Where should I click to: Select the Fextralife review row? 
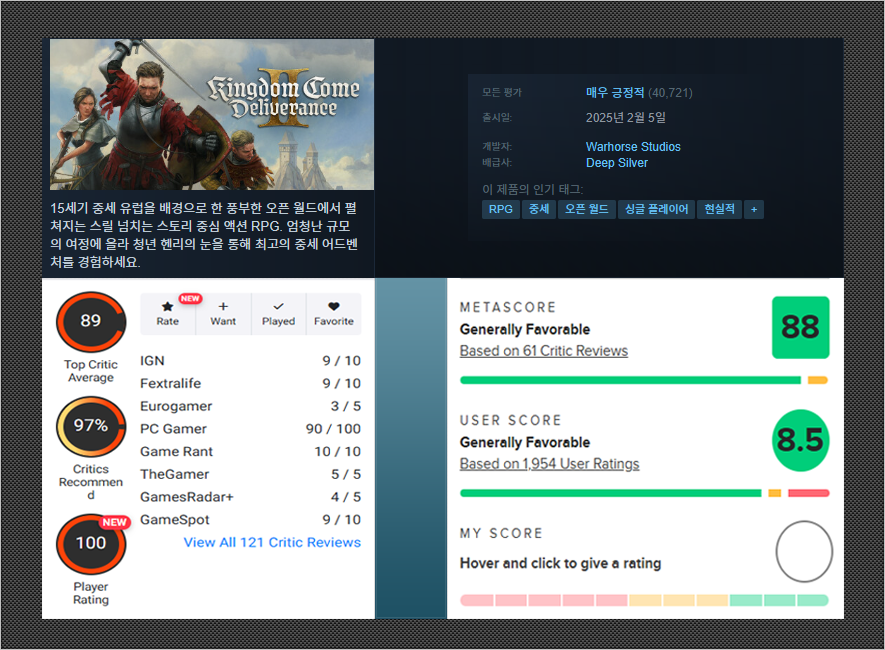click(x=251, y=384)
